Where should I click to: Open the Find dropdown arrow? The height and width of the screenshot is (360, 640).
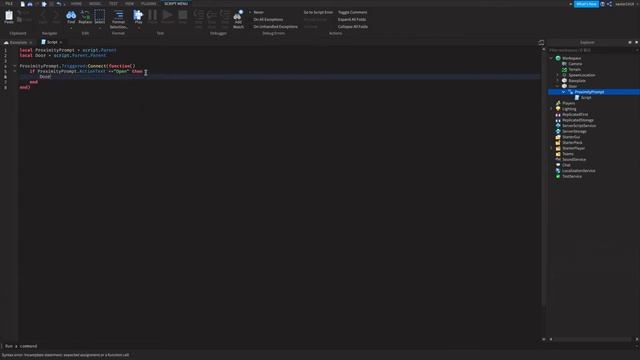71,28
